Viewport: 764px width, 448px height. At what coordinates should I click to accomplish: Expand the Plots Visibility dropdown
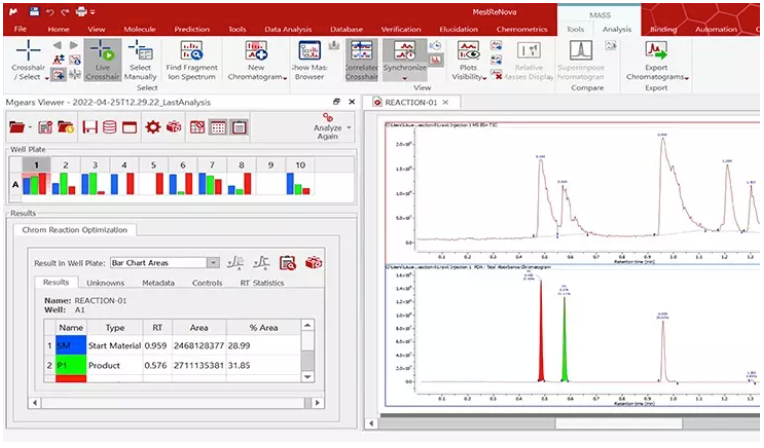click(468, 77)
